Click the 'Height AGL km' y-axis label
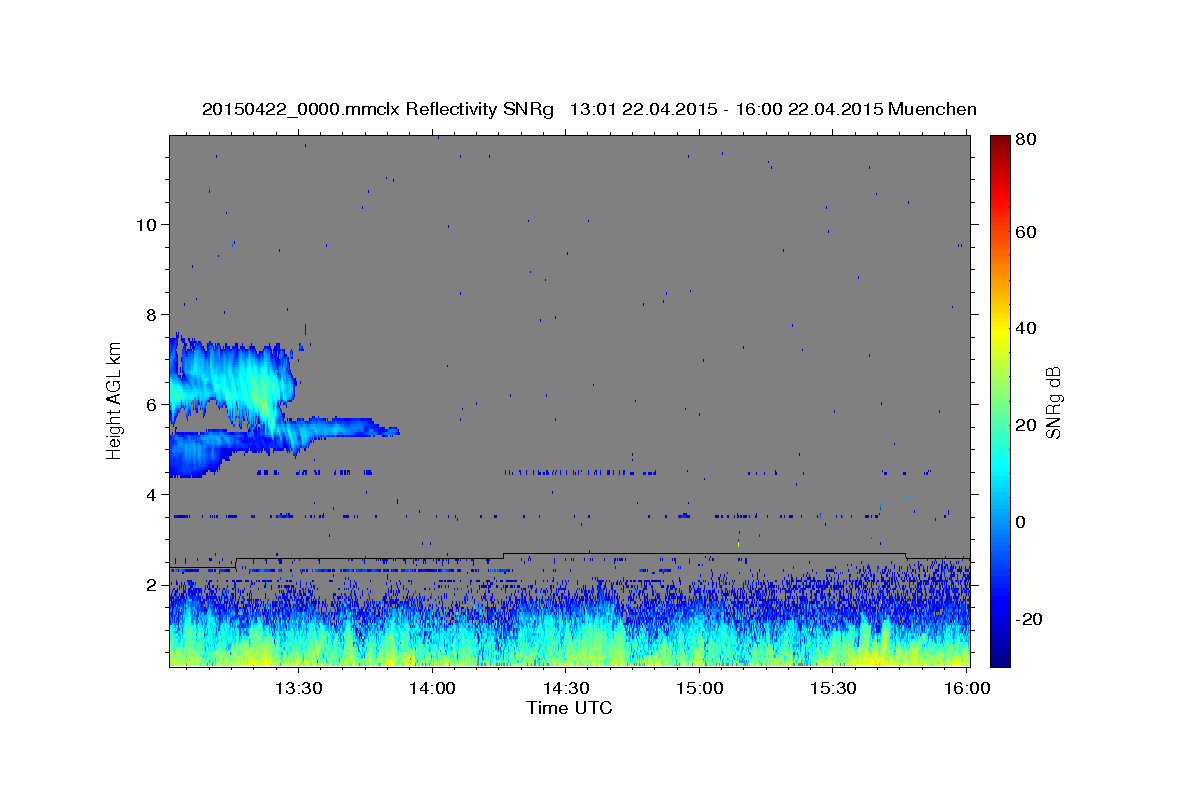Viewport: 1200px width, 800px height. pyautogui.click(x=114, y=401)
